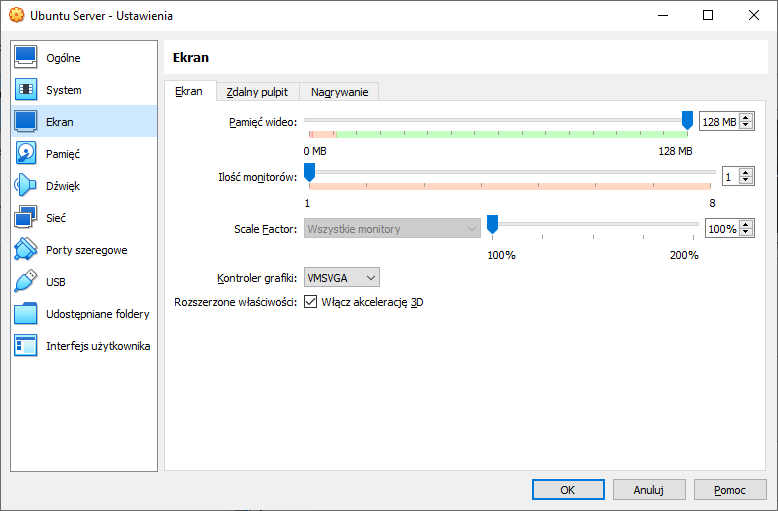Click the USB connector icon
778x511 pixels.
click(26, 282)
